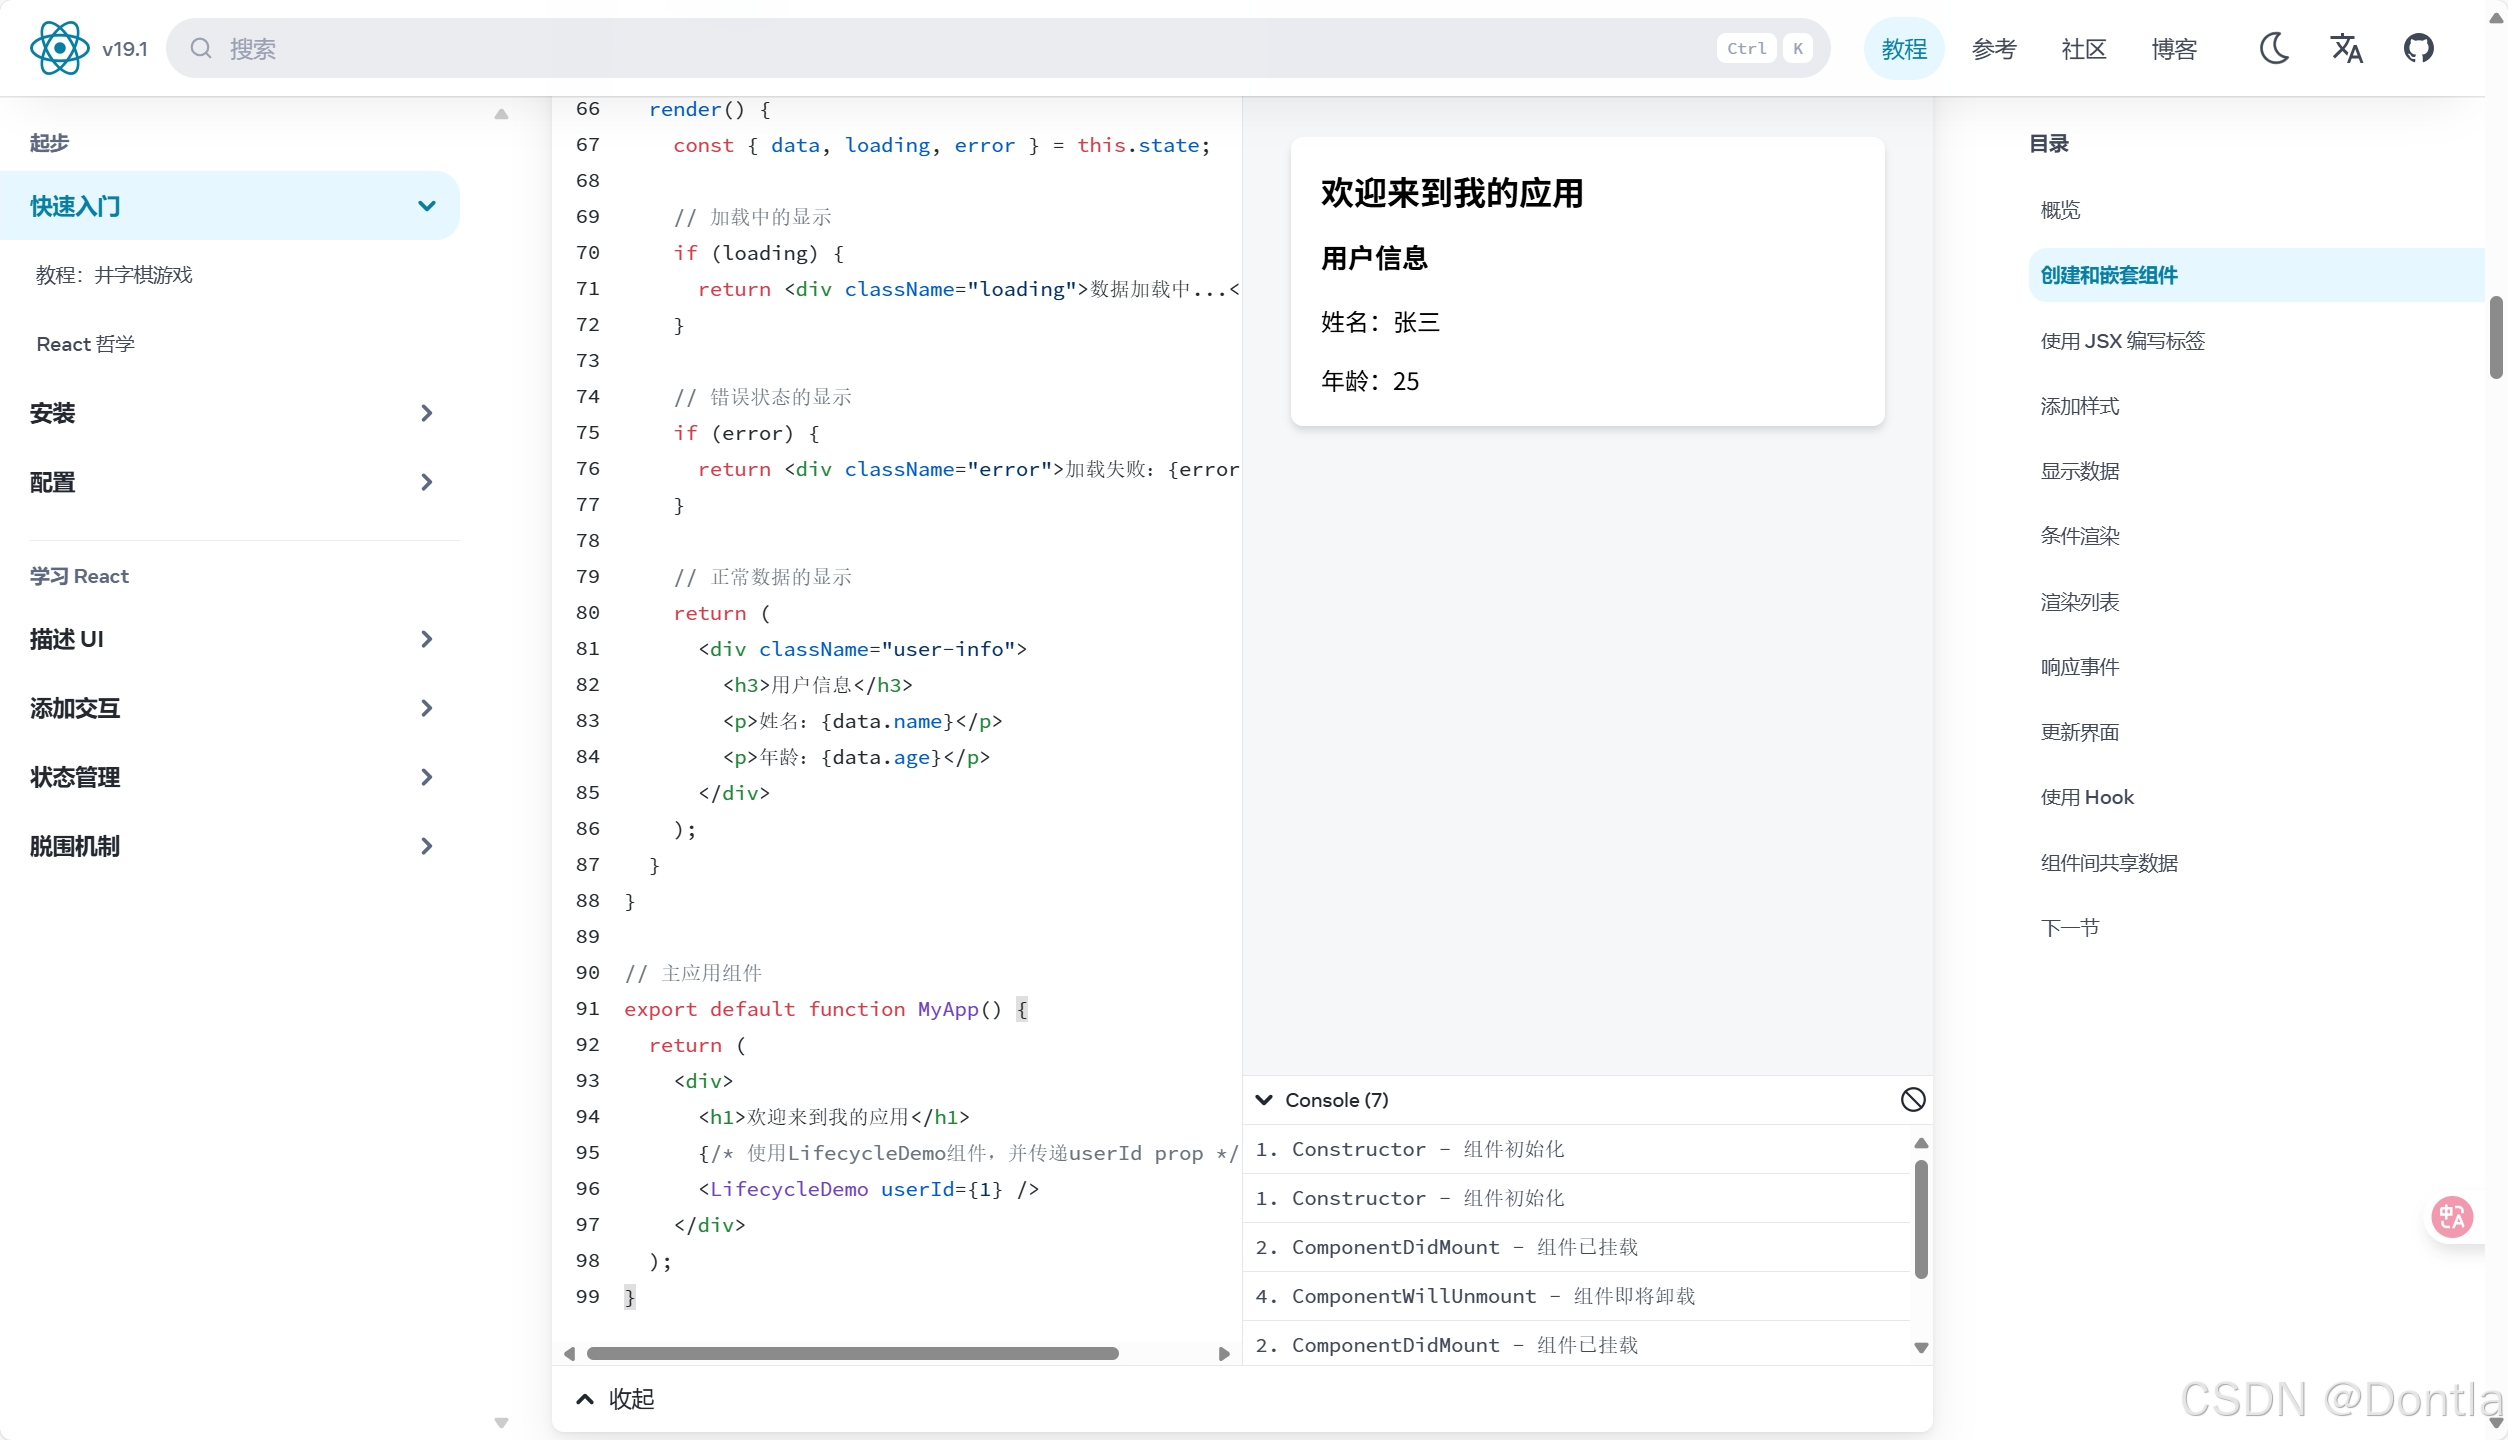Open the 博客 menu item
The width and height of the screenshot is (2508, 1440).
click(2175, 47)
